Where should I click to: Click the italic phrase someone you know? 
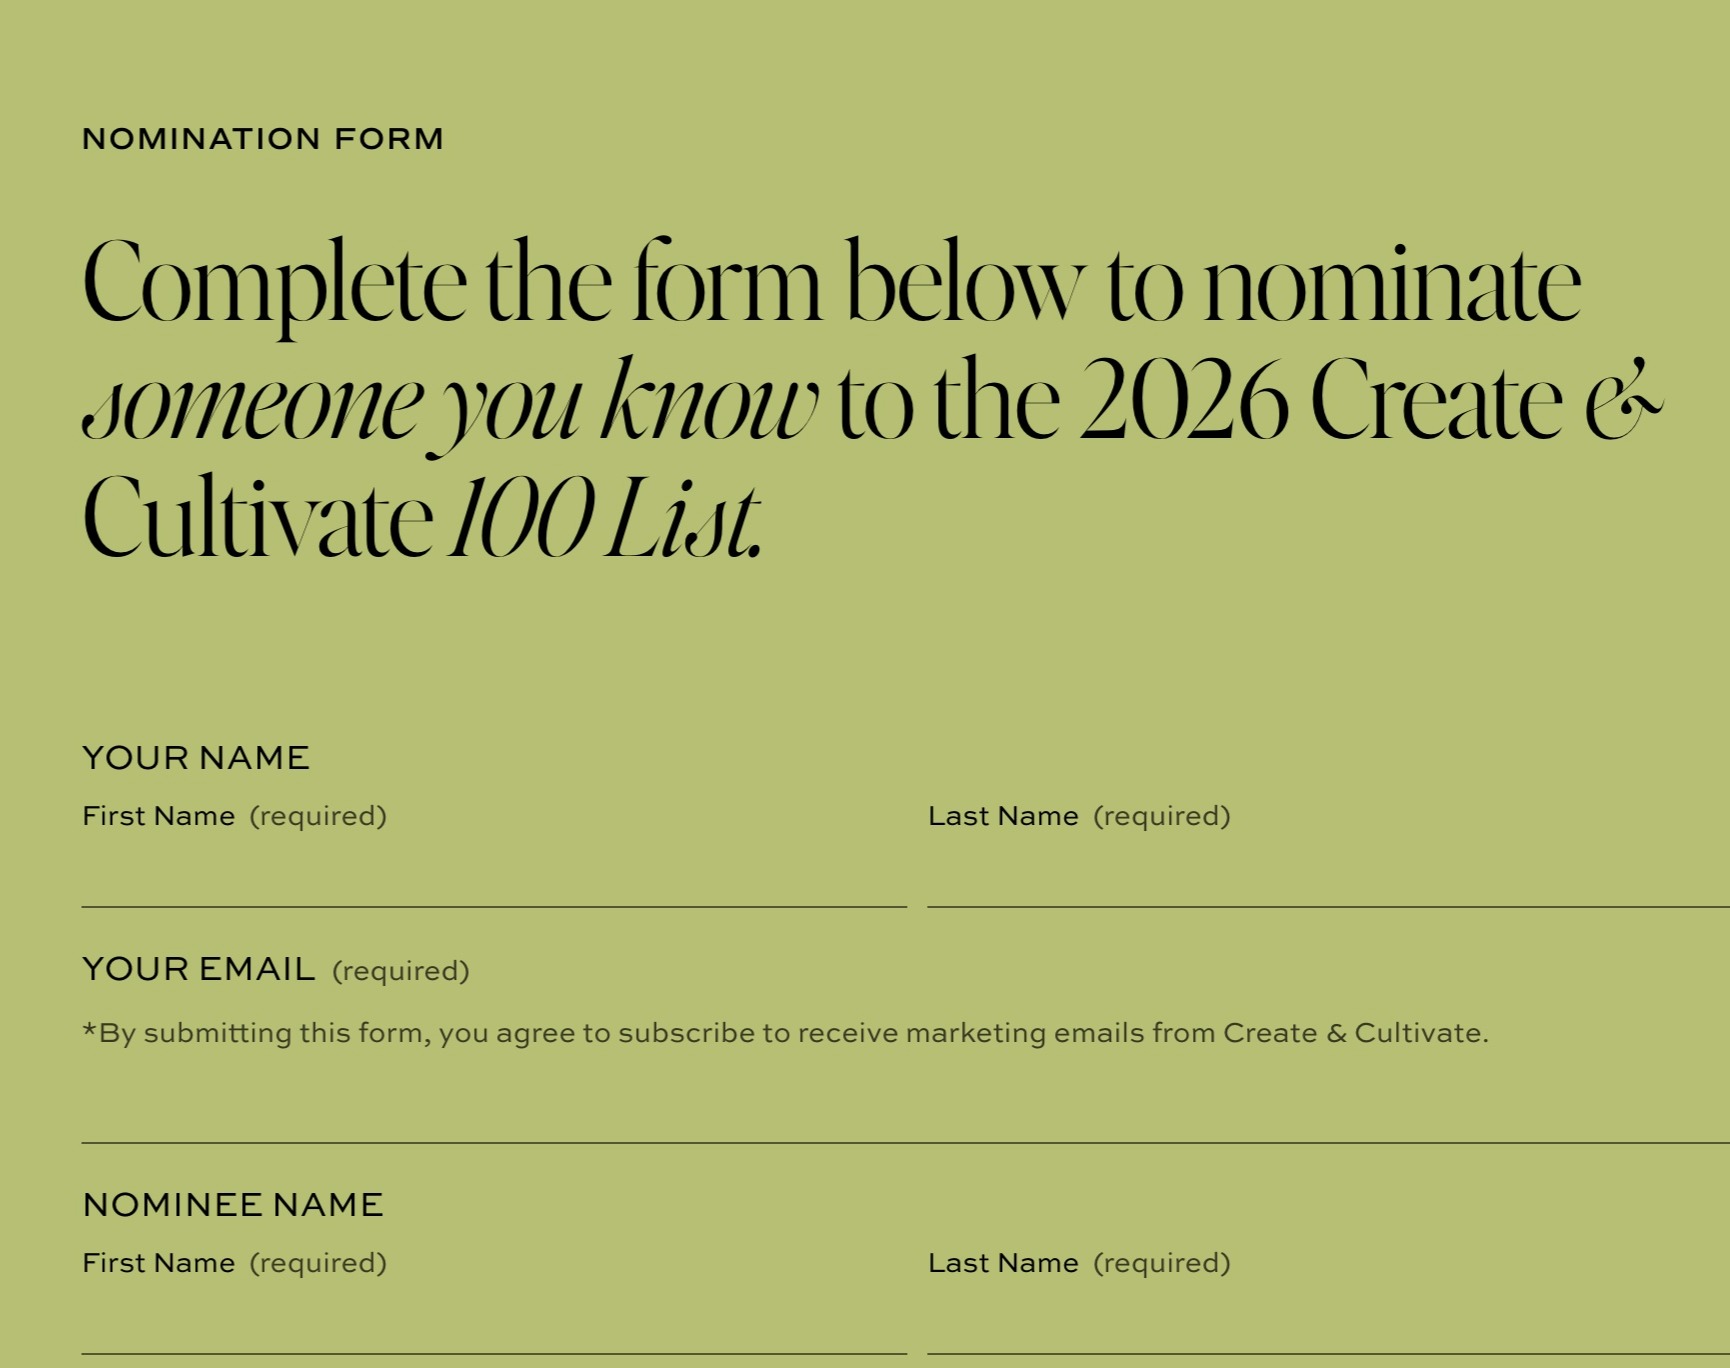450,400
